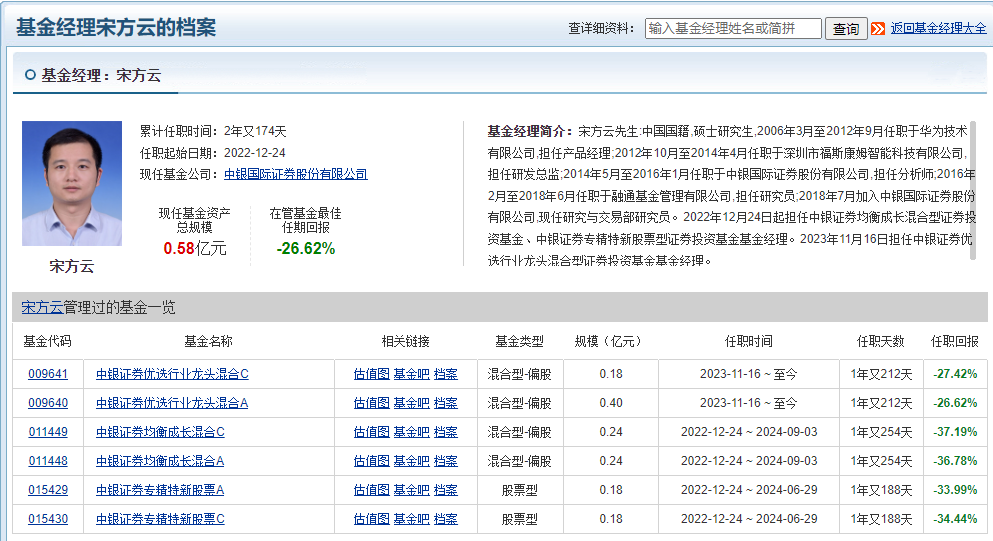Click the 基金类型 column header
This screenshot has width=993, height=541.
click(519, 341)
